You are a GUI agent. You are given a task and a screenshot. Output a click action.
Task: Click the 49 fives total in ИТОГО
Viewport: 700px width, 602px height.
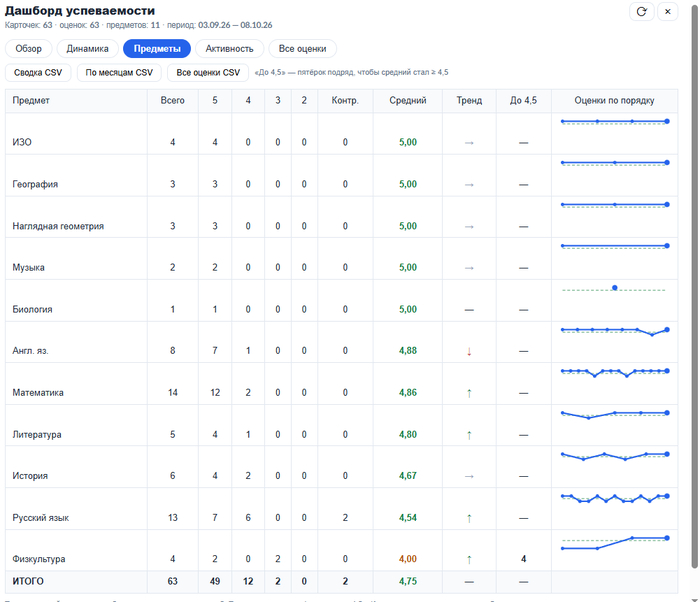coord(215,581)
